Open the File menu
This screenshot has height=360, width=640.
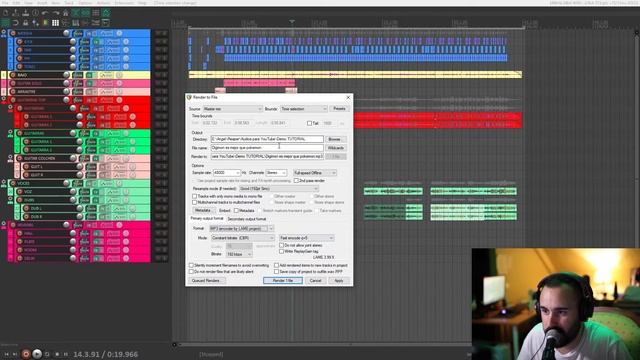pyautogui.click(x=5, y=3)
